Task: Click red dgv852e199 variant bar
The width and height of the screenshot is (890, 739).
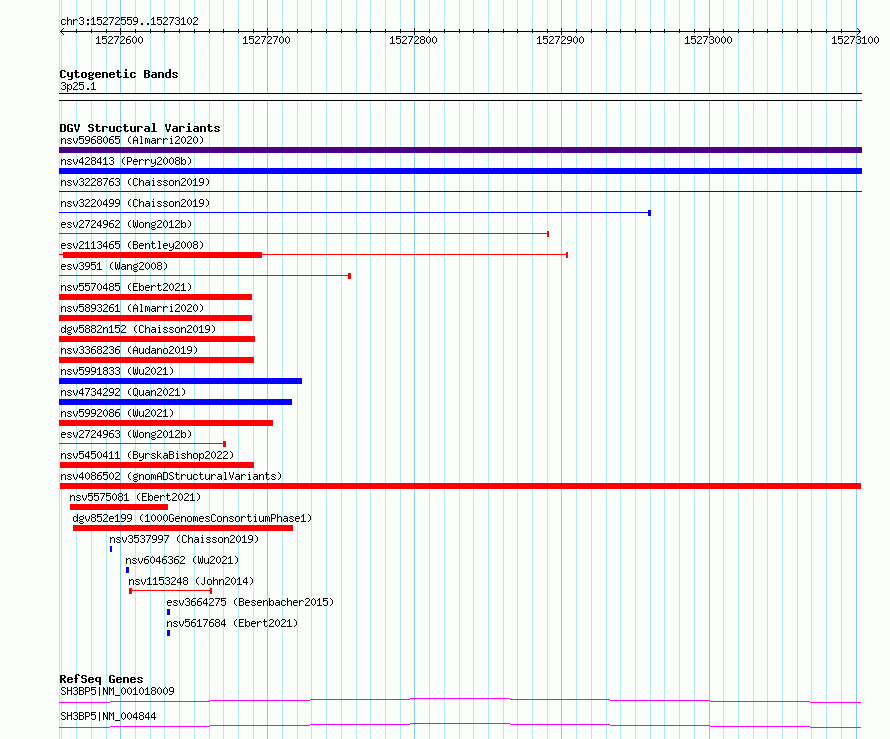Action: [183, 528]
